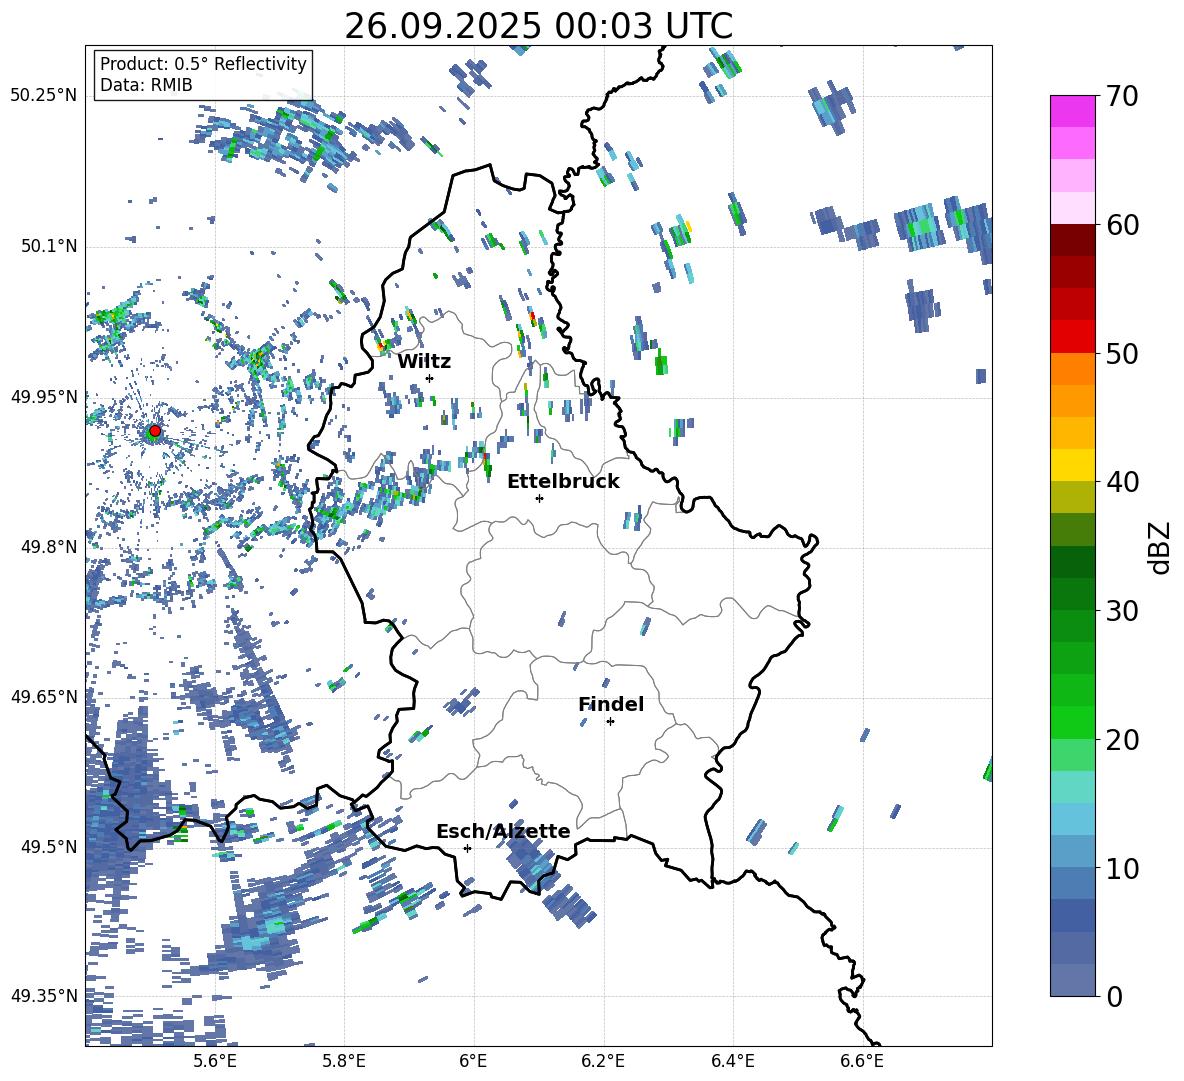The image size is (1184, 1081).
Task: Click the 50.25°N latitude tick label
Action: pyautogui.click(x=43, y=96)
